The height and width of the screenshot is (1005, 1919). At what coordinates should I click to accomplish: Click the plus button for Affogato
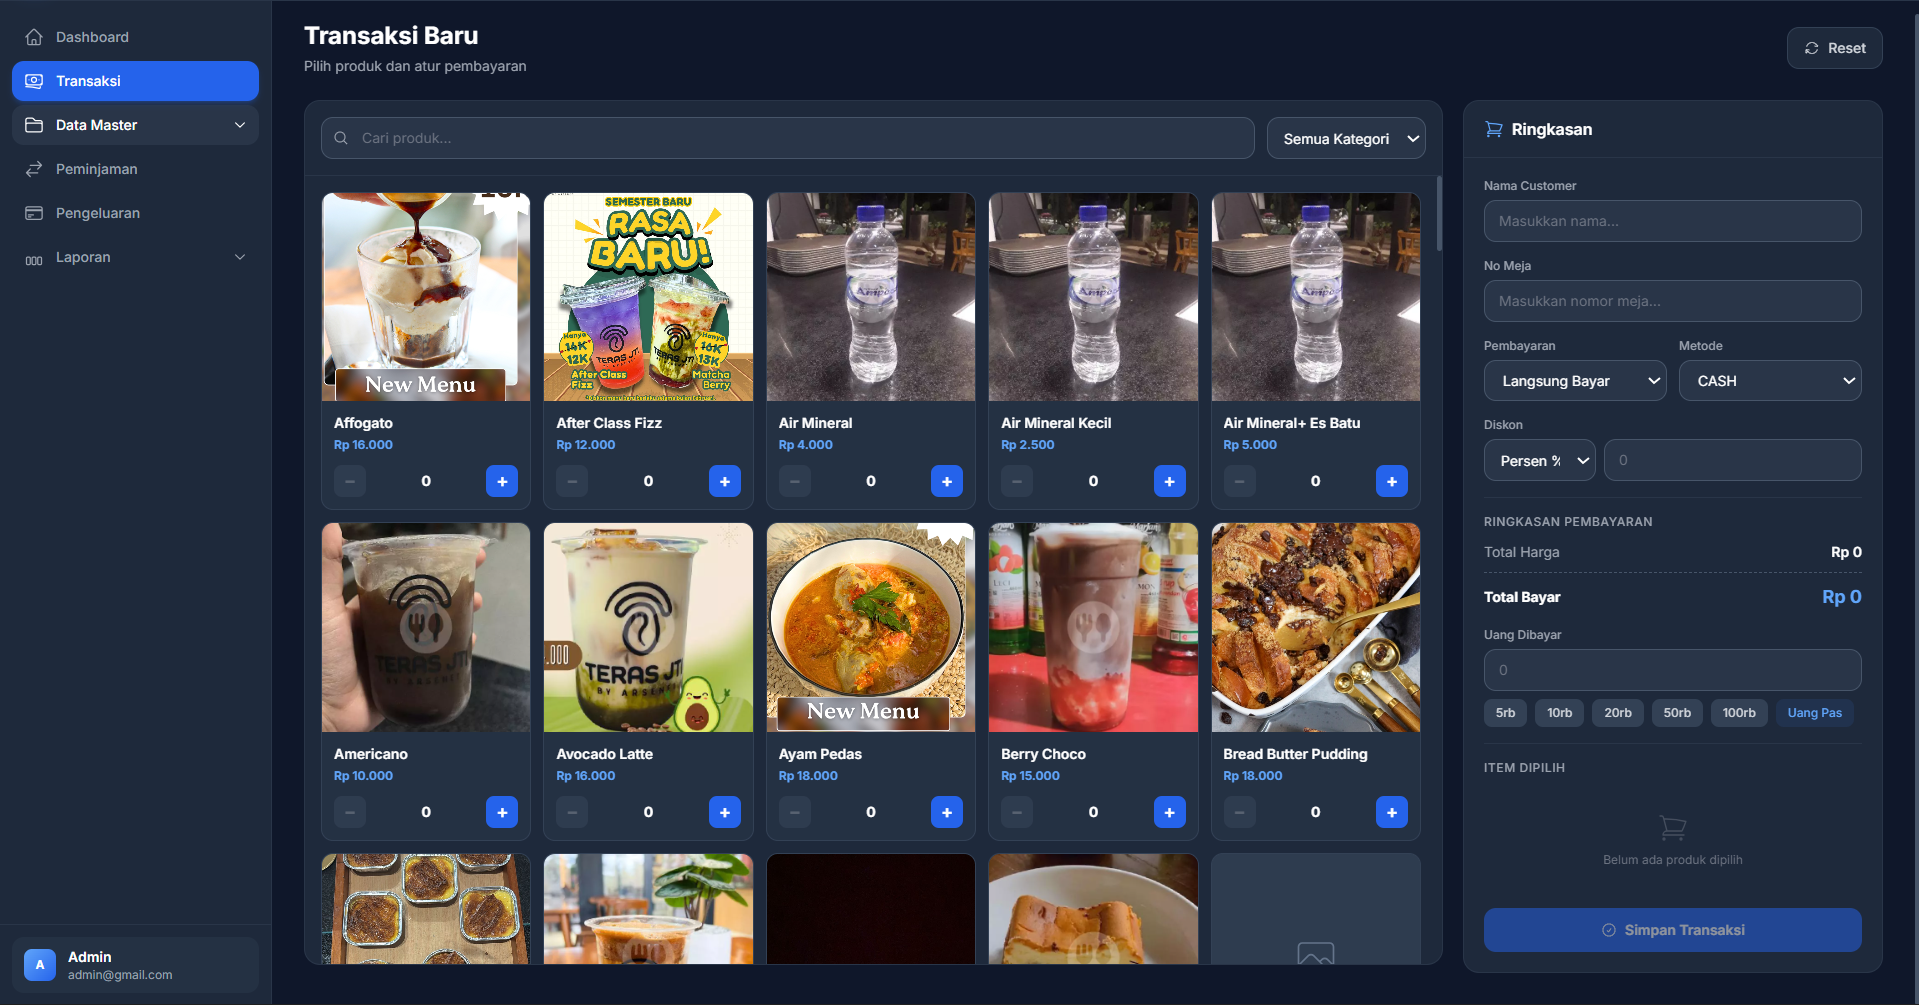pyautogui.click(x=502, y=481)
